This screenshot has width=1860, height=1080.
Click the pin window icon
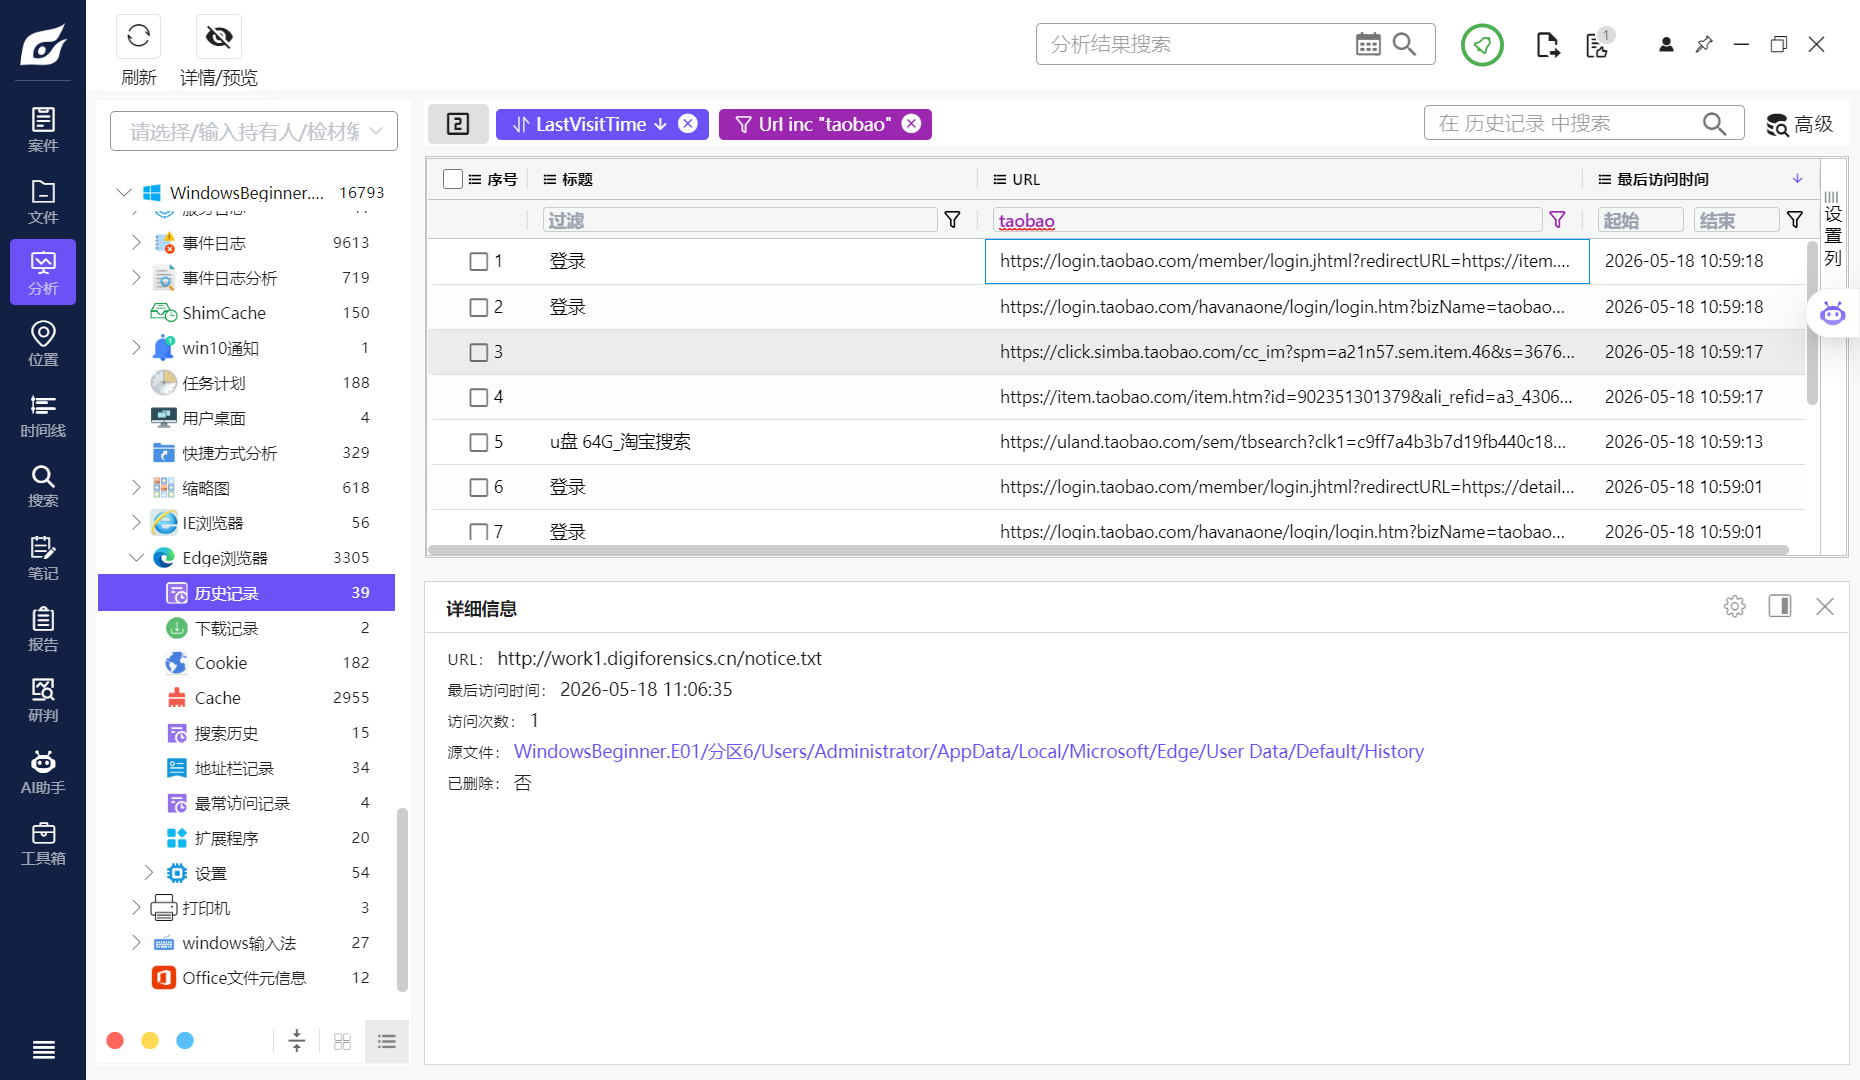[x=1704, y=44]
